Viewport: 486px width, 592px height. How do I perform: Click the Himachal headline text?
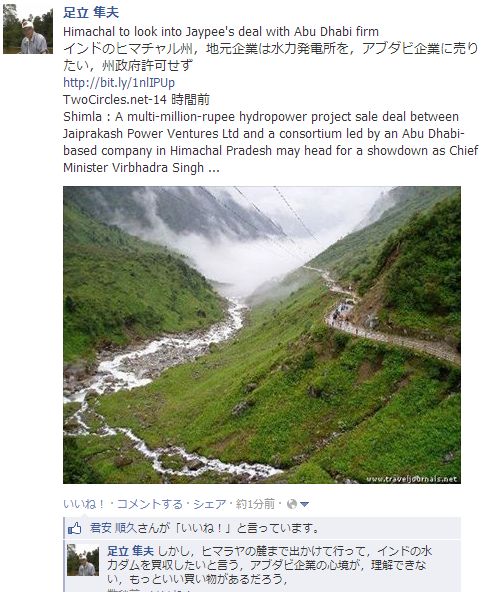point(221,31)
